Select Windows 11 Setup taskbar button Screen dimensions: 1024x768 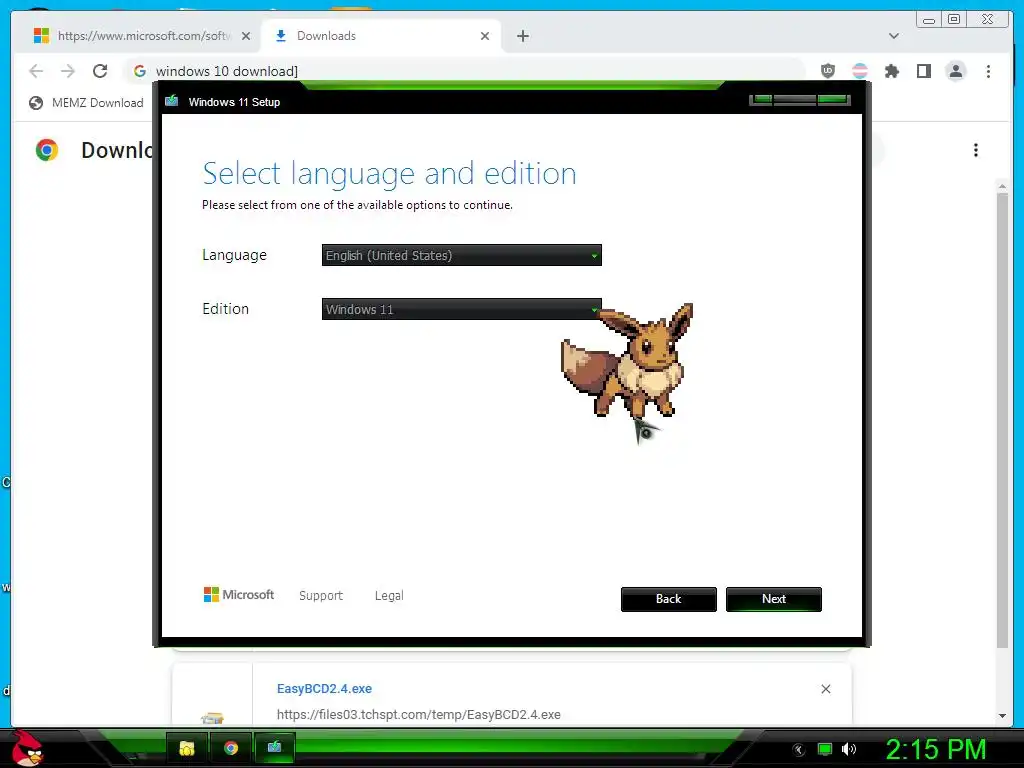274,748
